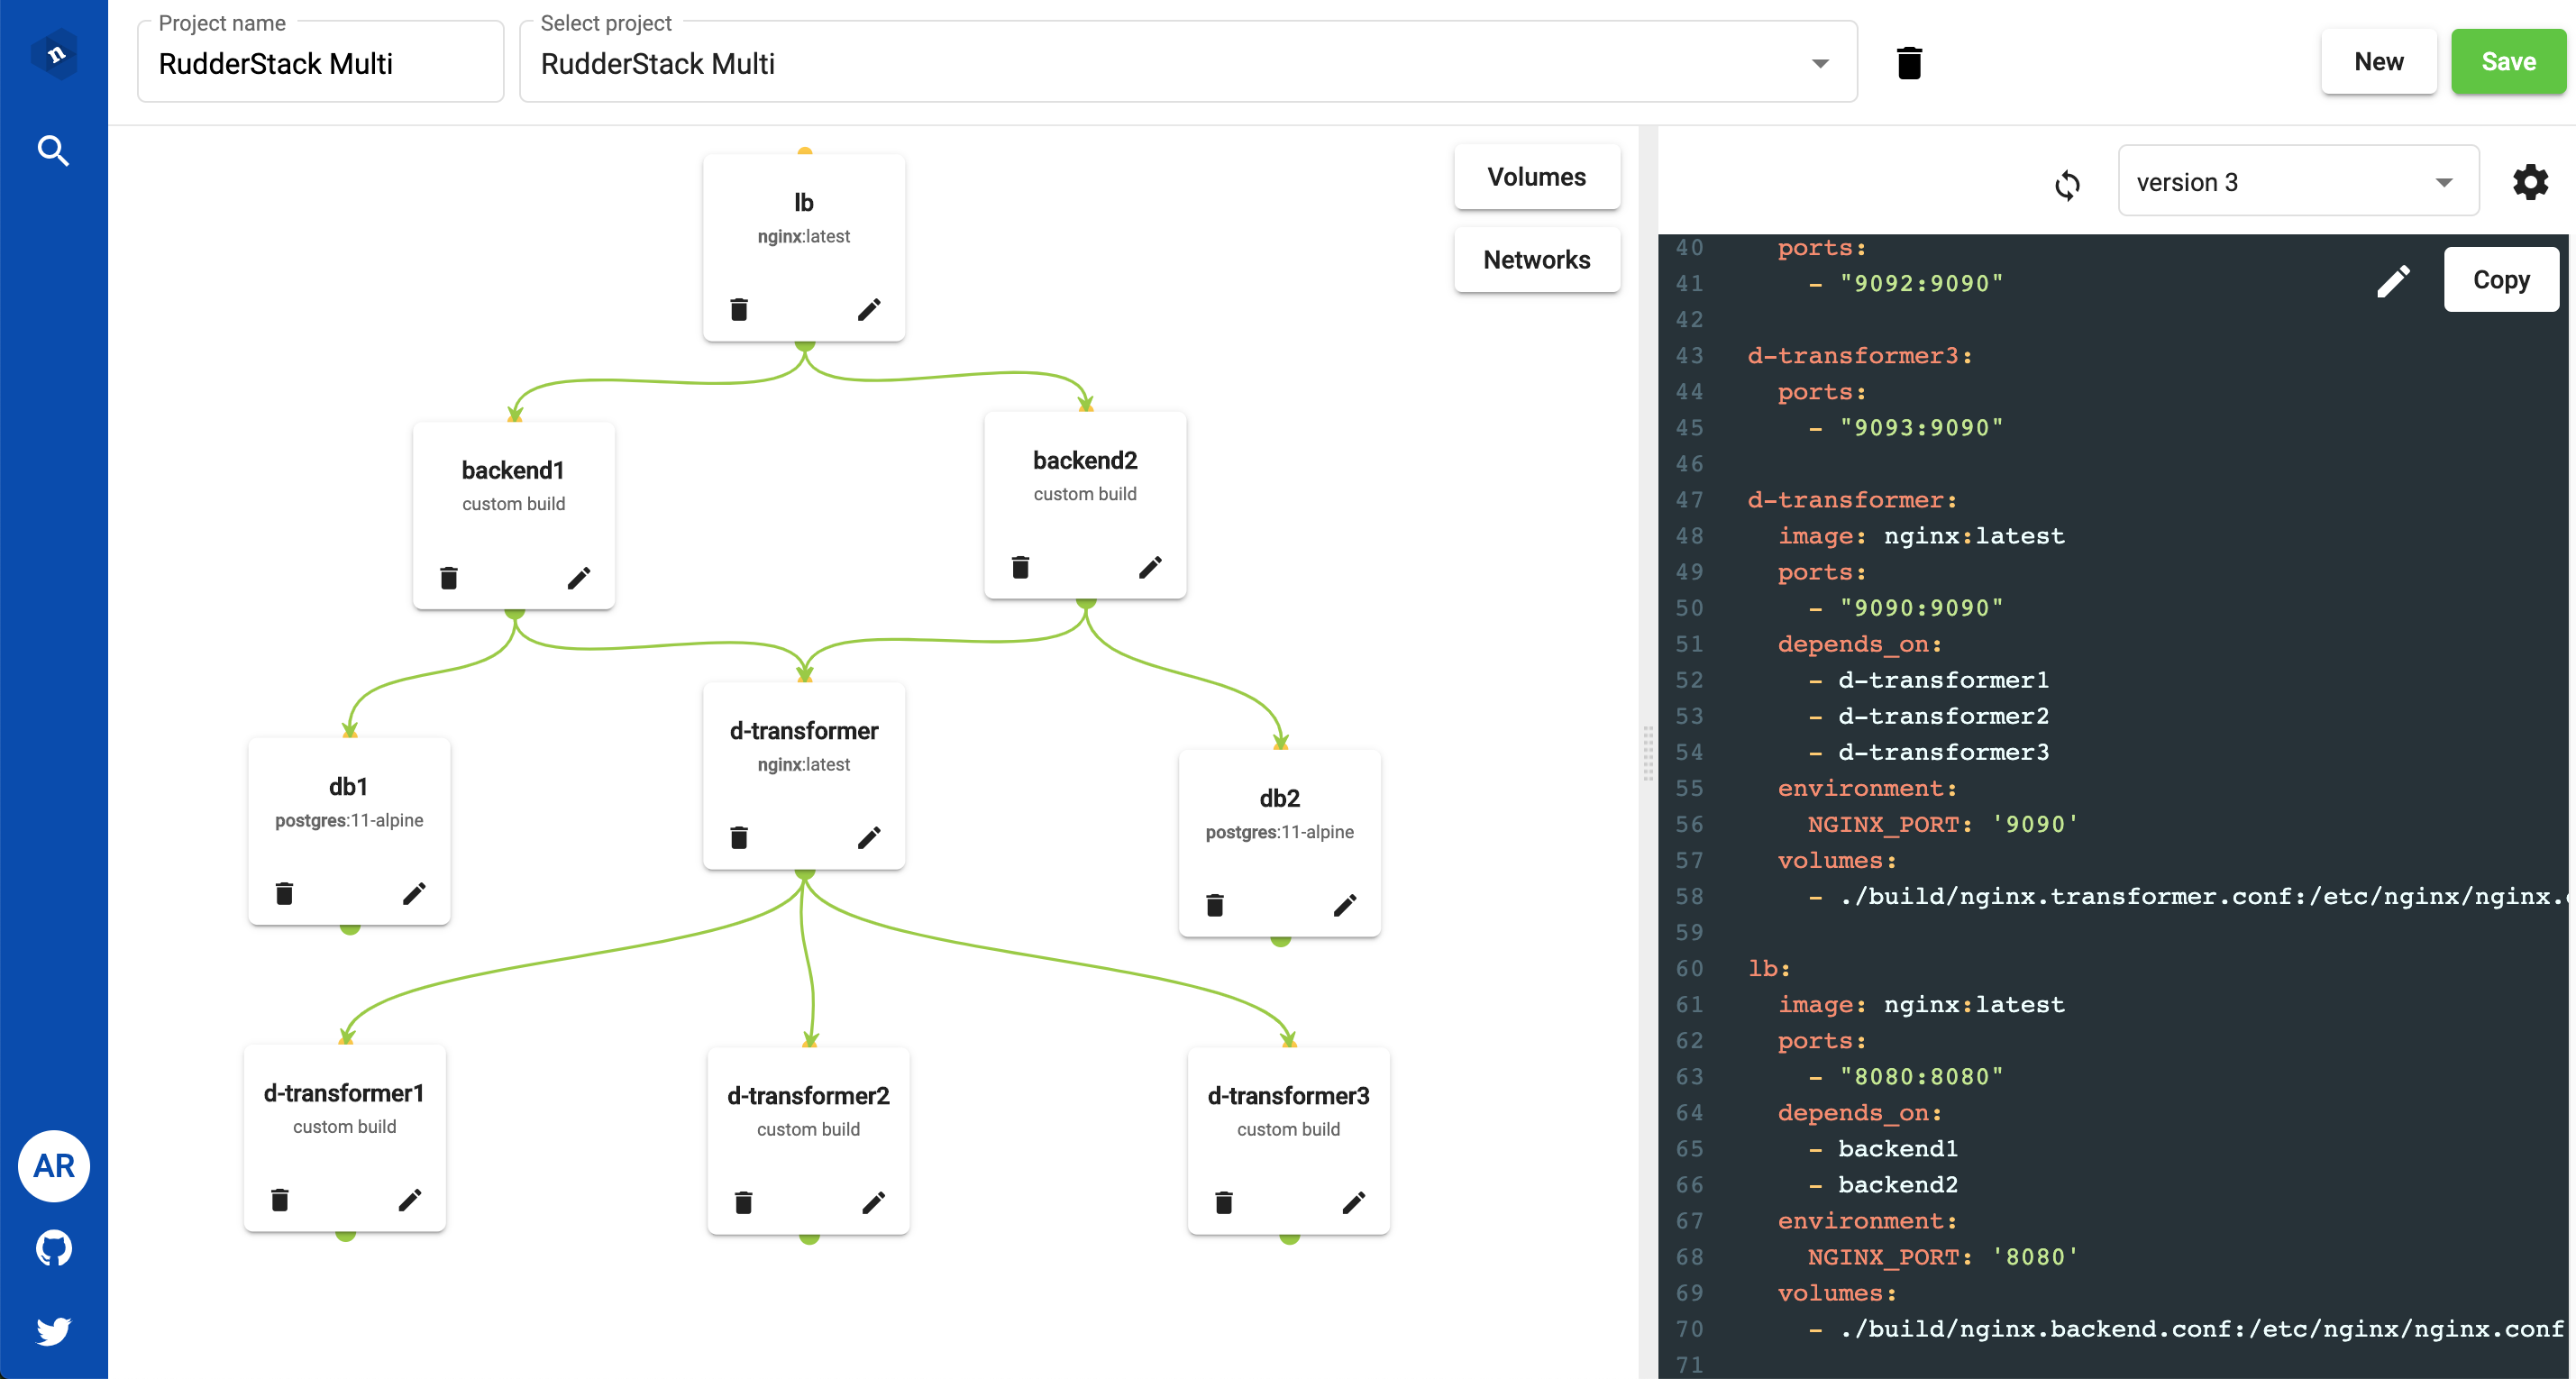Edit the d-transformer1 node
This screenshot has height=1379, width=2576.
[x=410, y=1199]
